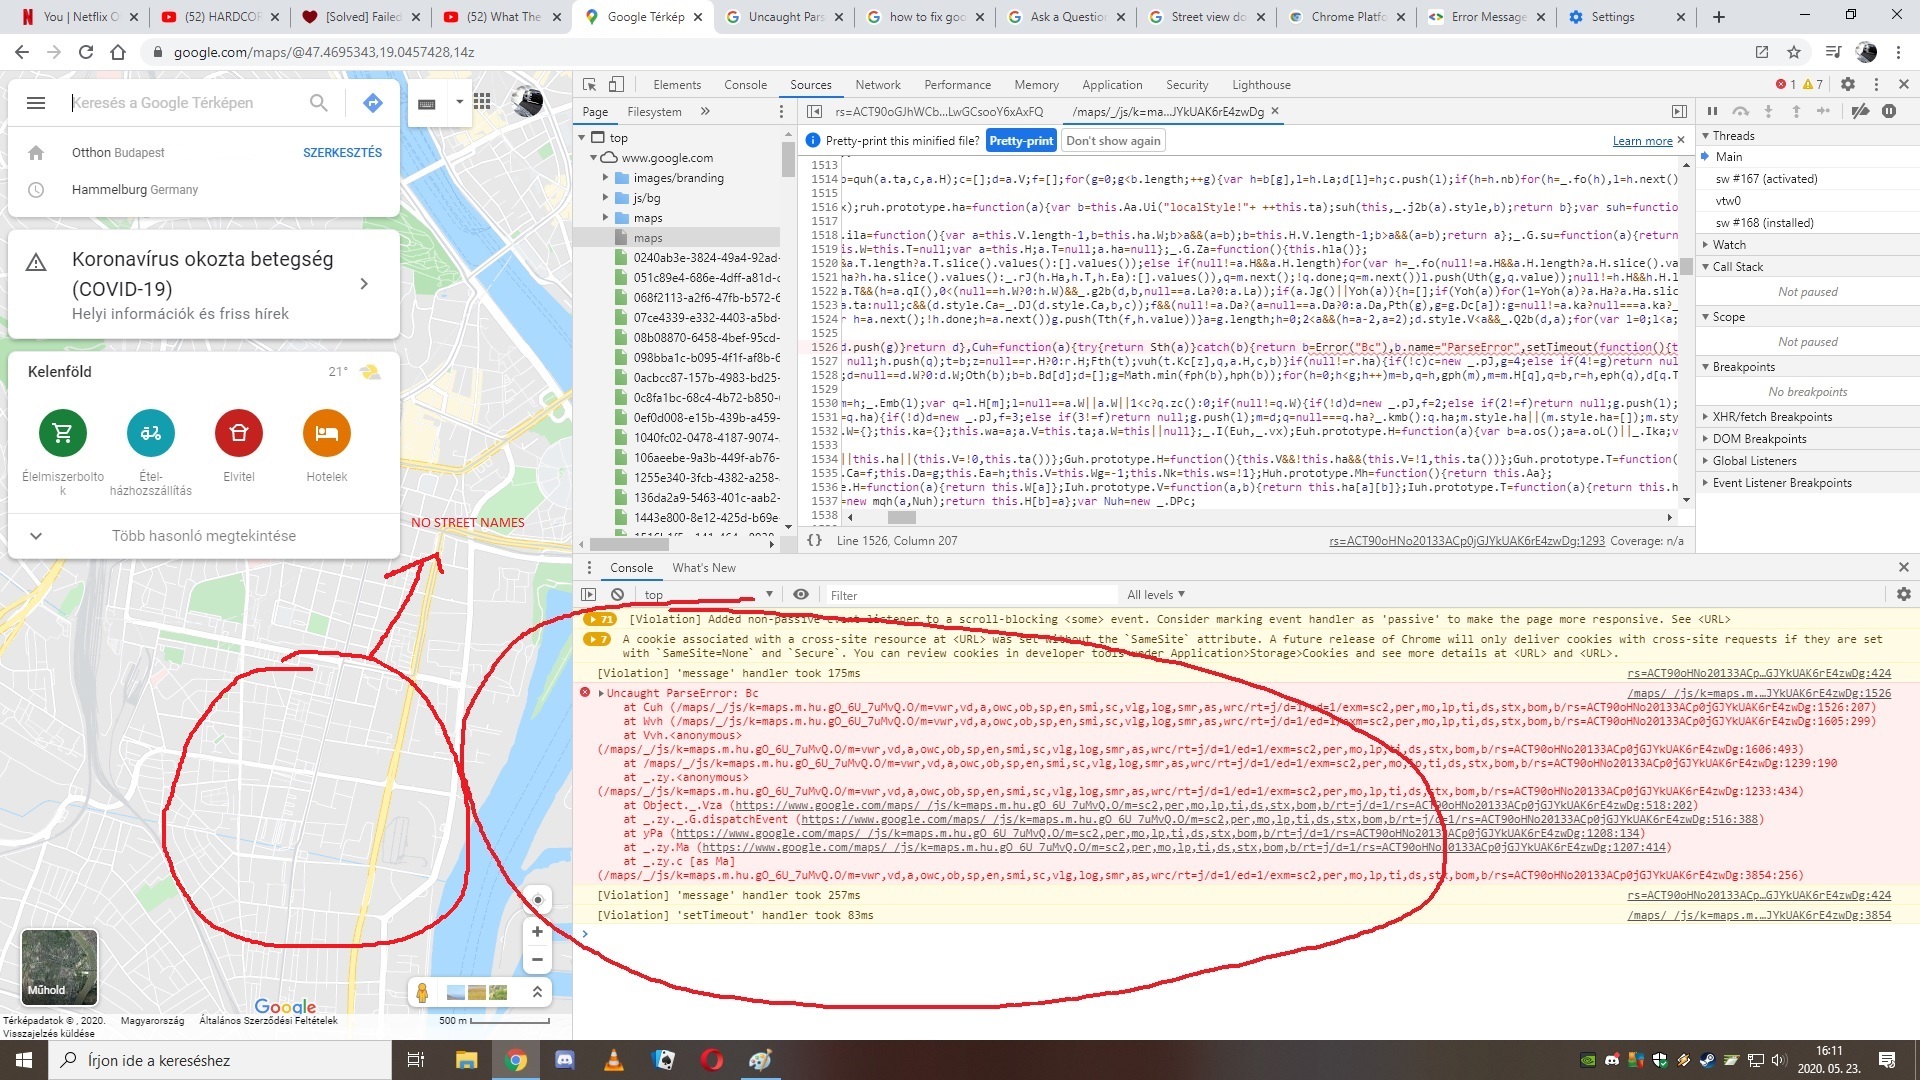This screenshot has height=1080, width=1920.
Task: Toggle the debugger sidebar panel
Action: 1679,112
